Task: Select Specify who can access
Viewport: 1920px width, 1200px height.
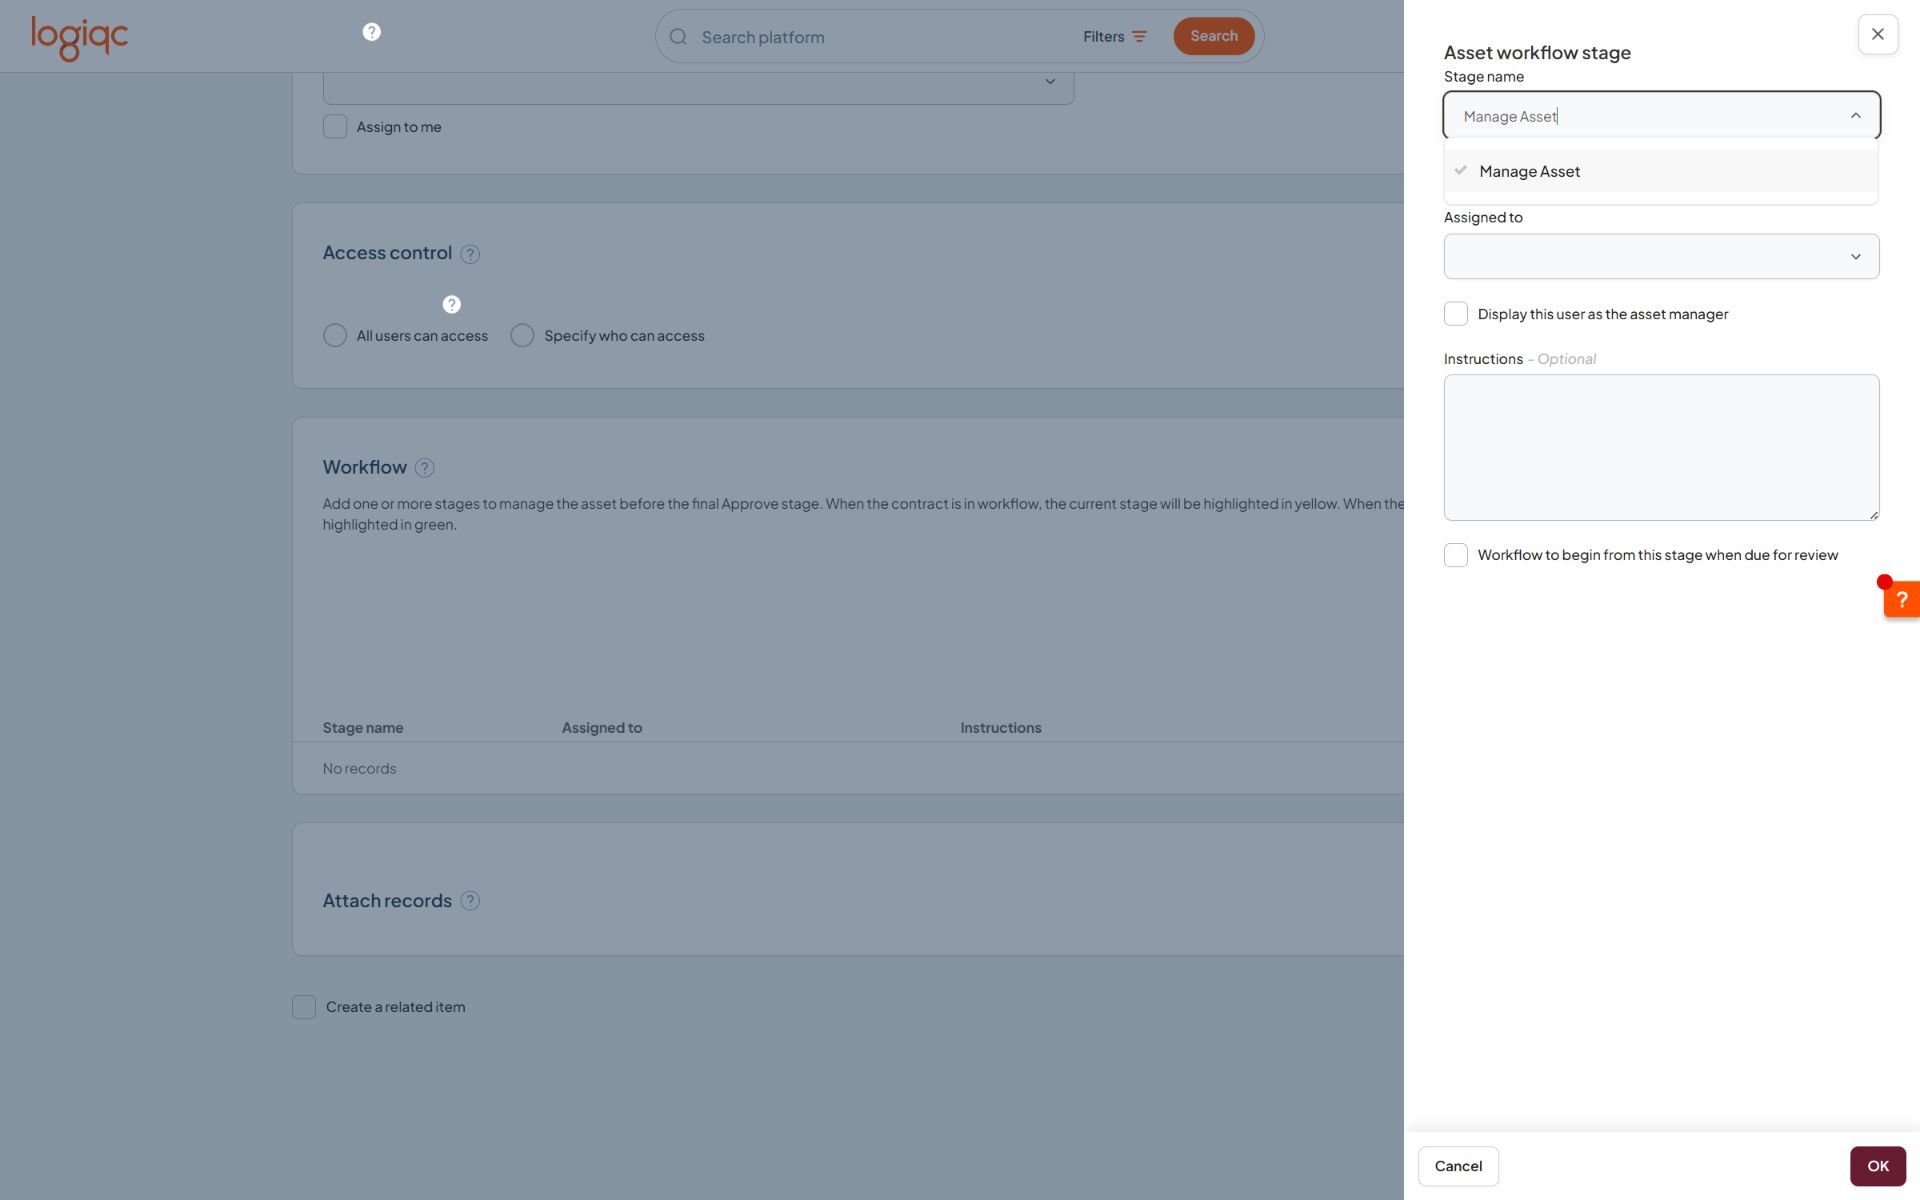Action: point(522,335)
